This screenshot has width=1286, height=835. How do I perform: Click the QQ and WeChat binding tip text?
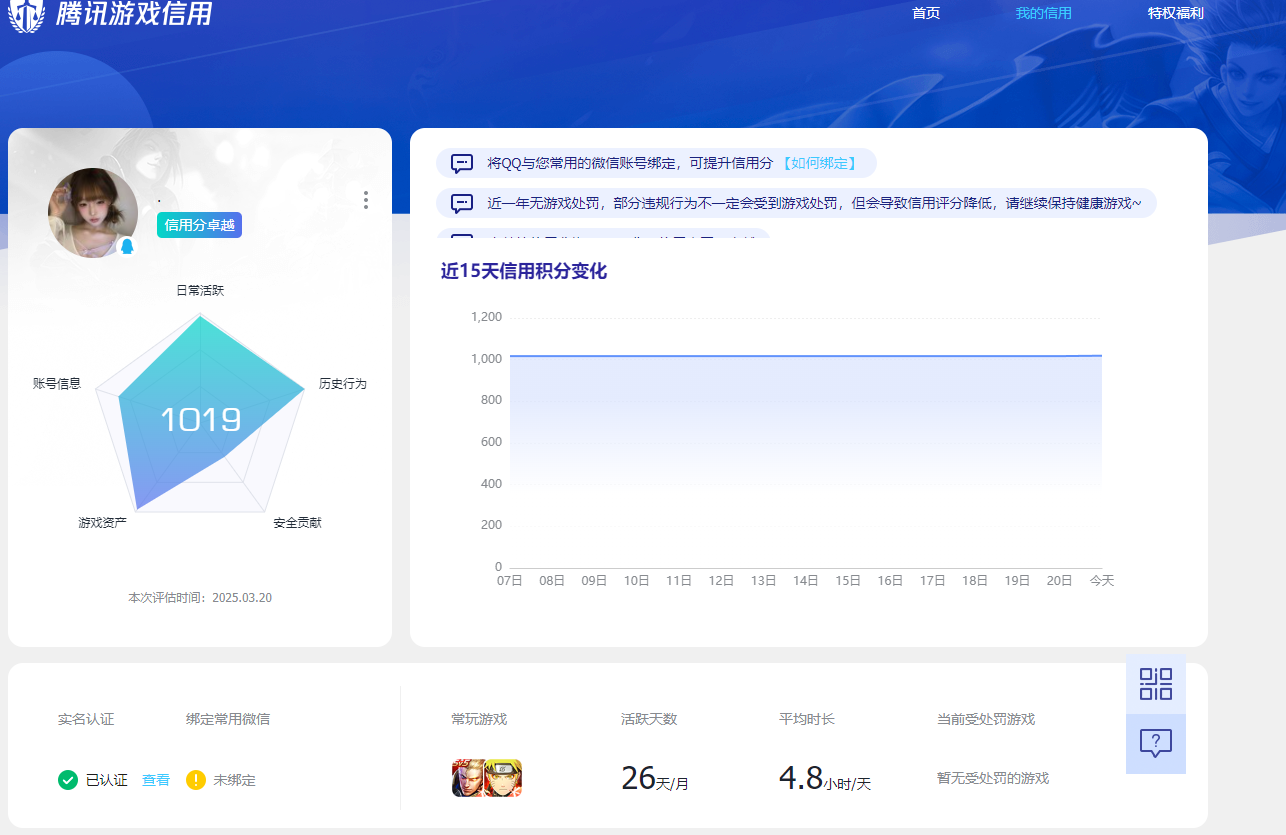tap(631, 163)
